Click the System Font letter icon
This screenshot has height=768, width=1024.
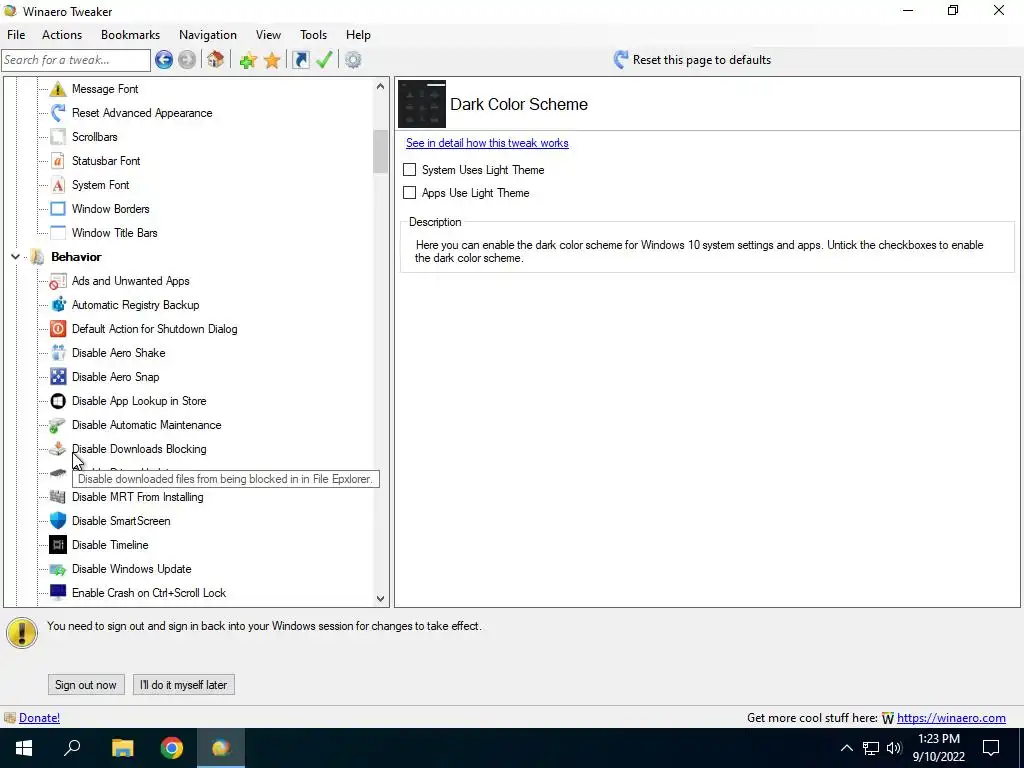[x=58, y=185]
